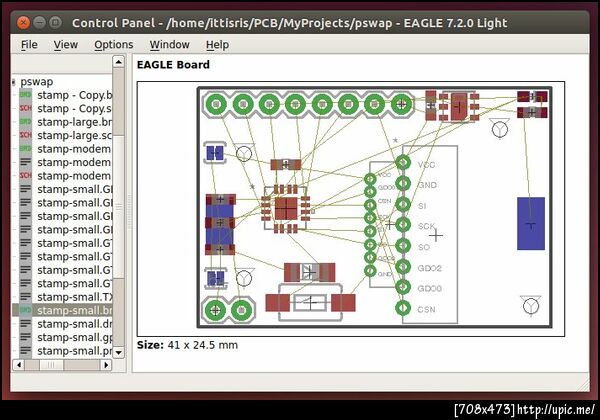This screenshot has width=600, height=420.
Task: Click file icon next to stamp-small.pr
Action: [x=25, y=351]
